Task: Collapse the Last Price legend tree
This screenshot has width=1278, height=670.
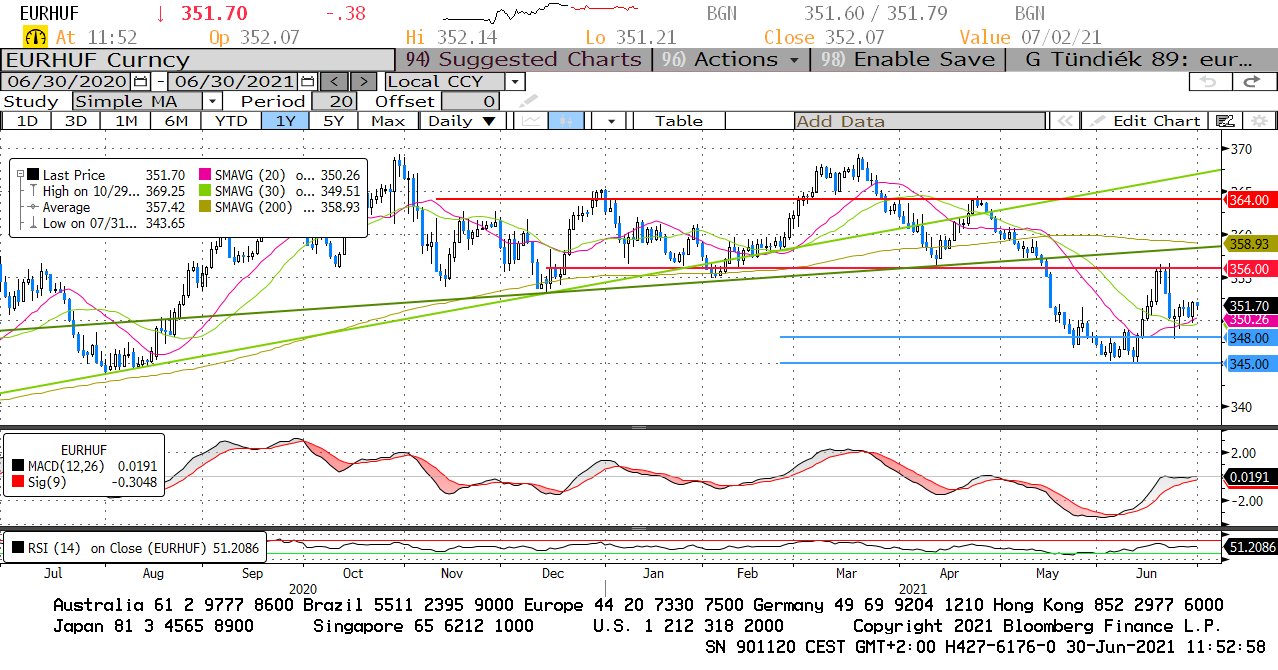Action: point(20,174)
